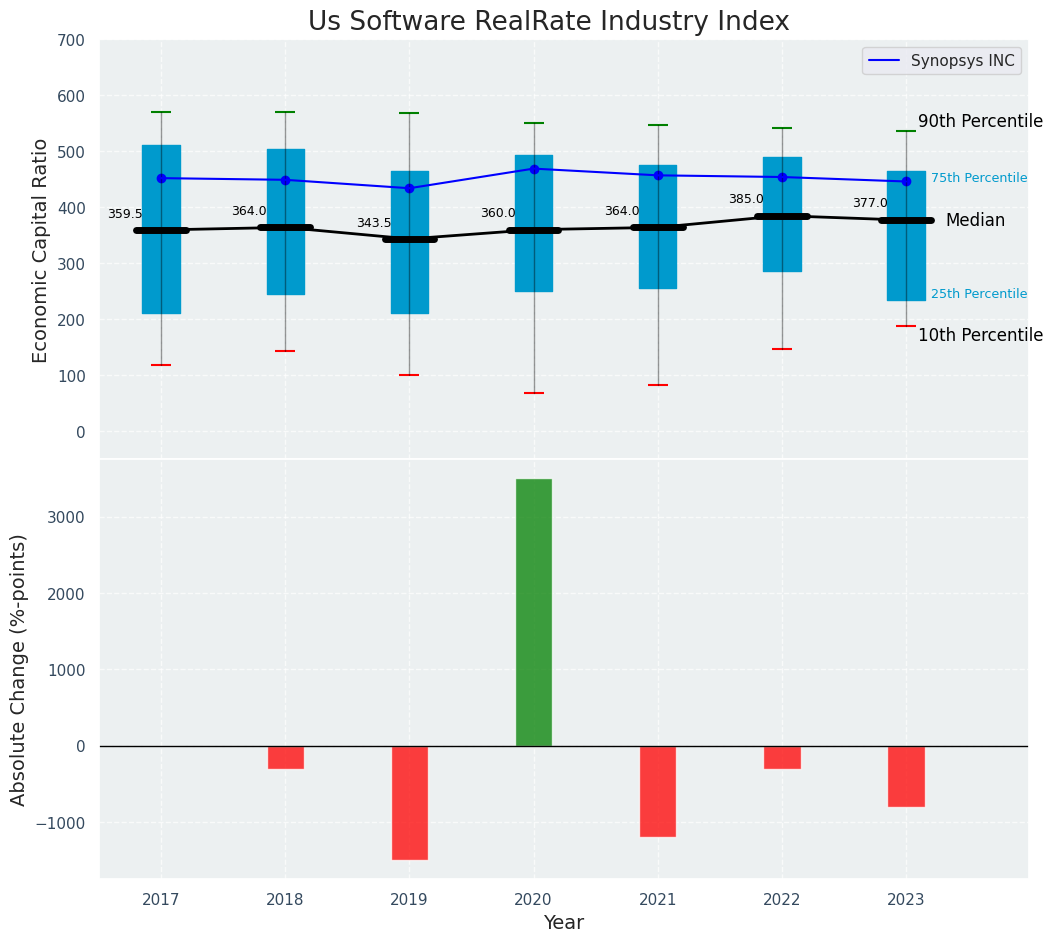Click the 25th Percentile label
Screen dimensions: 1053x942
click(x=978, y=294)
